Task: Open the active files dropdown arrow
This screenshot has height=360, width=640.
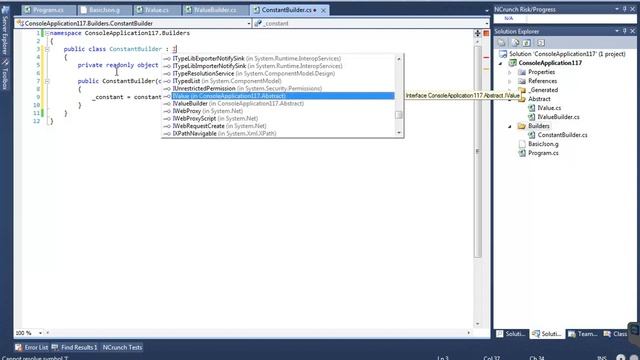Action: pyautogui.click(x=487, y=11)
